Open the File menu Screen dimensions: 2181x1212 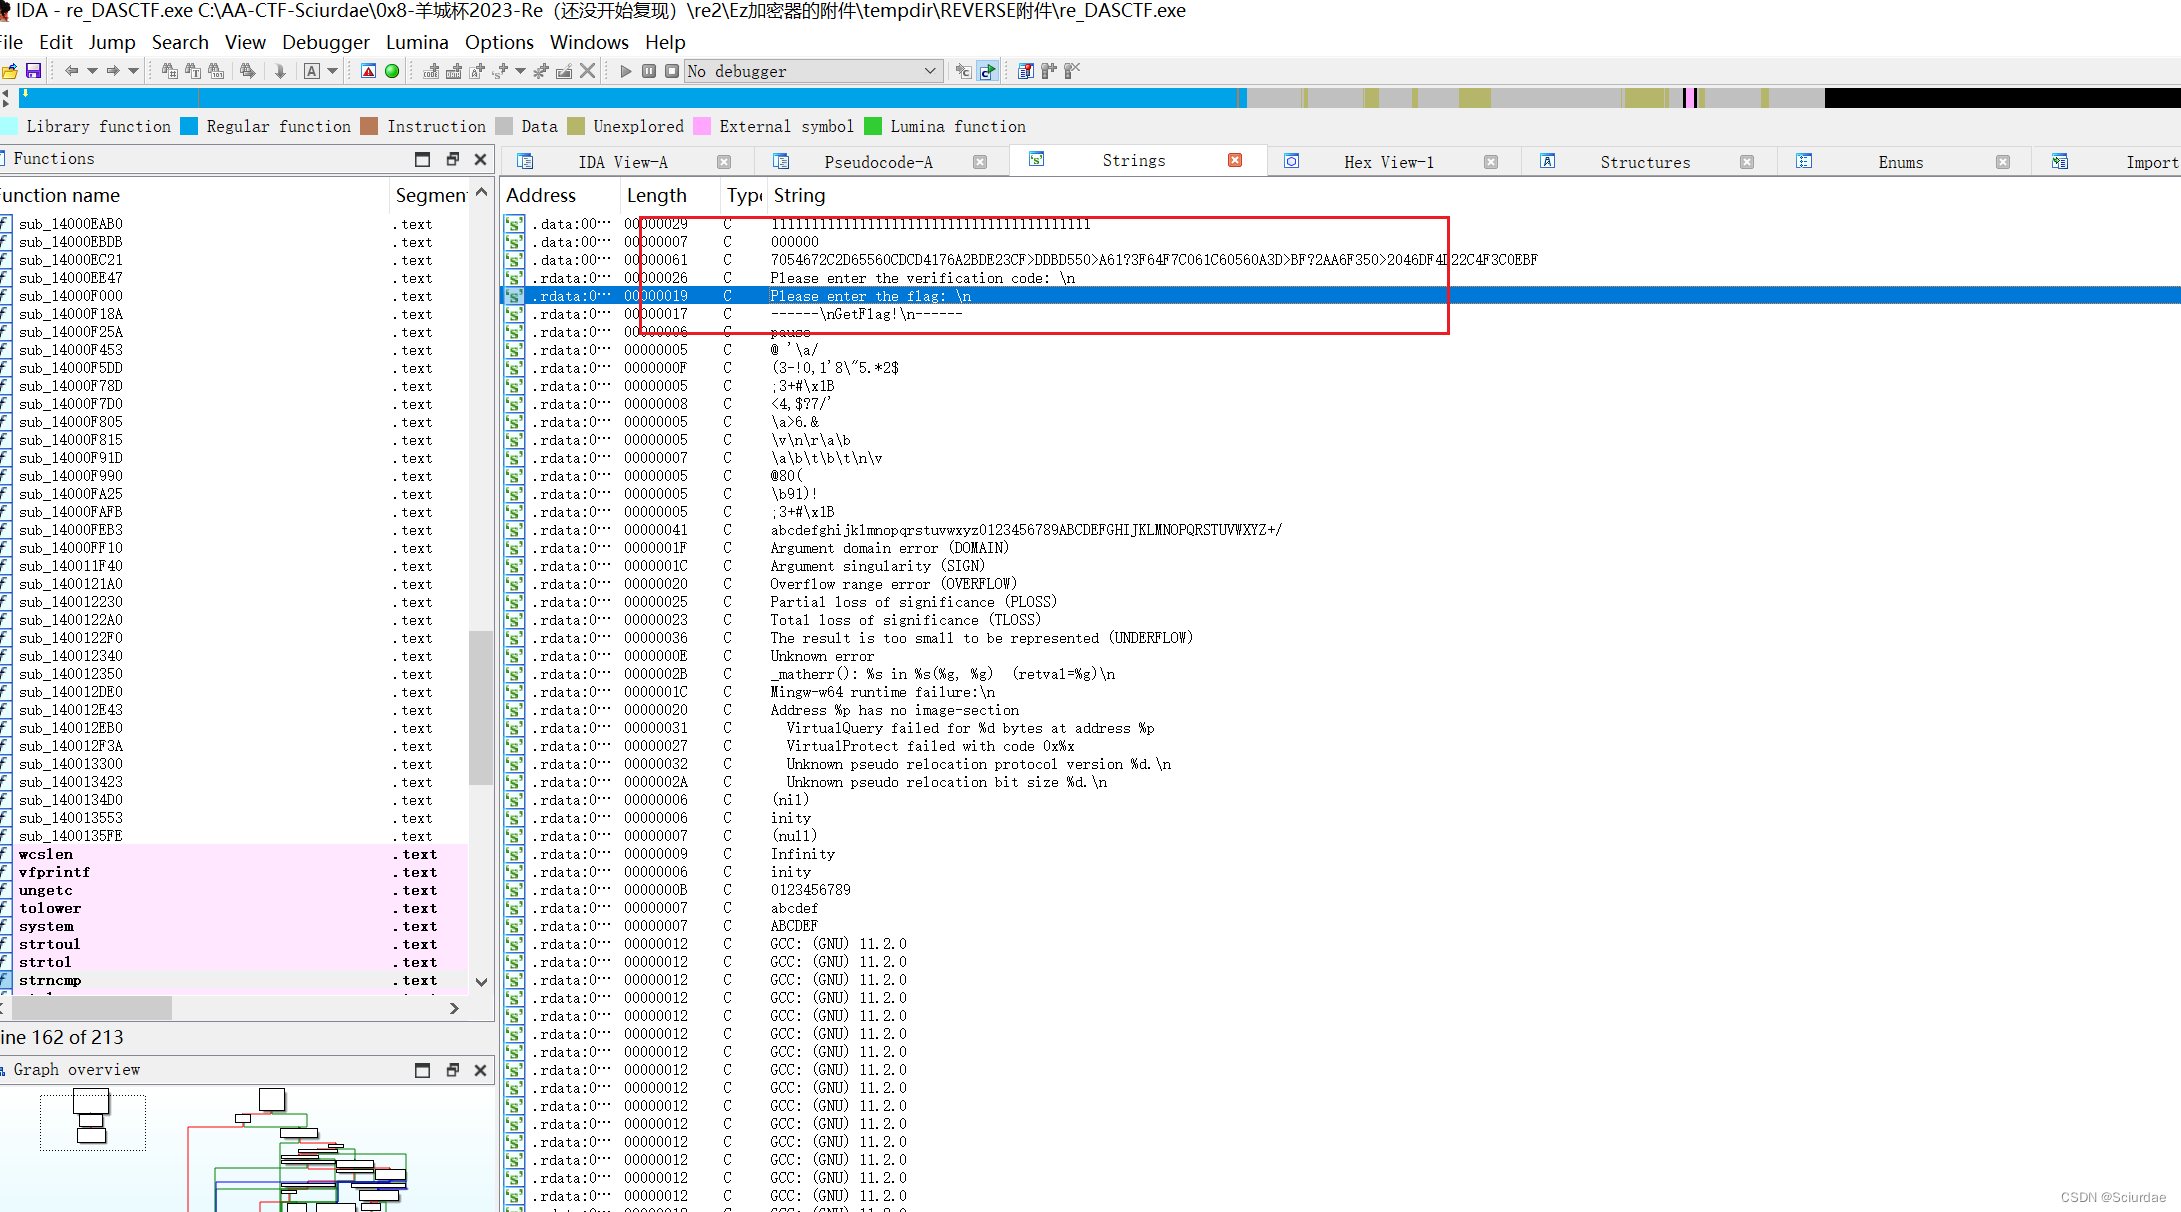click(11, 42)
